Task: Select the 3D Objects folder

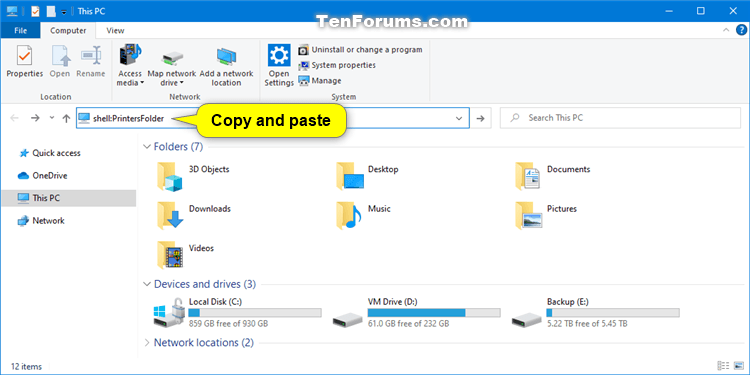Action: [x=194, y=176]
